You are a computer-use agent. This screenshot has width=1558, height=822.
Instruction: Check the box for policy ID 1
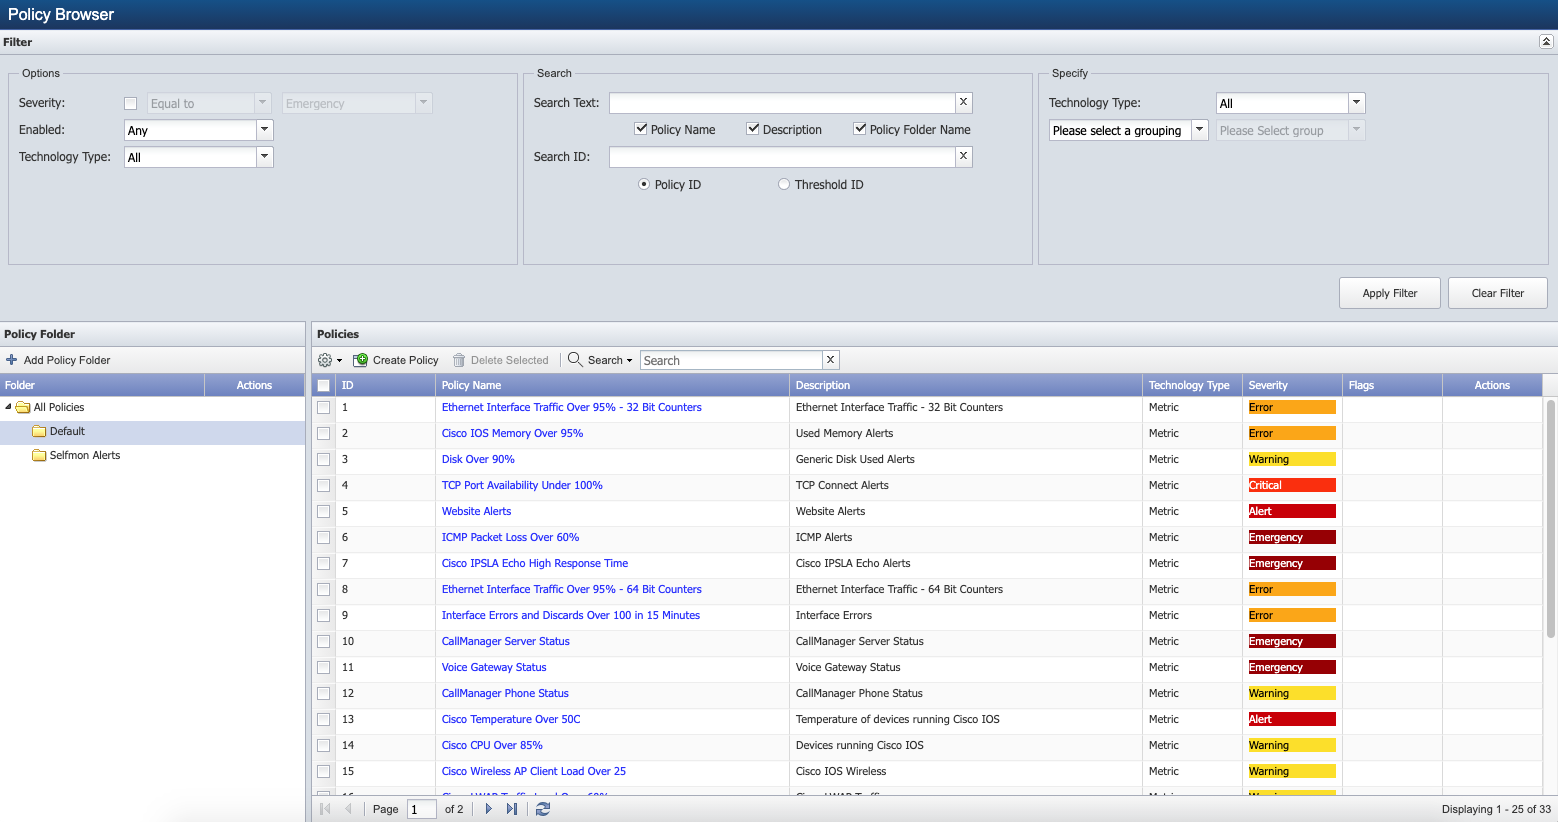pyautogui.click(x=324, y=408)
